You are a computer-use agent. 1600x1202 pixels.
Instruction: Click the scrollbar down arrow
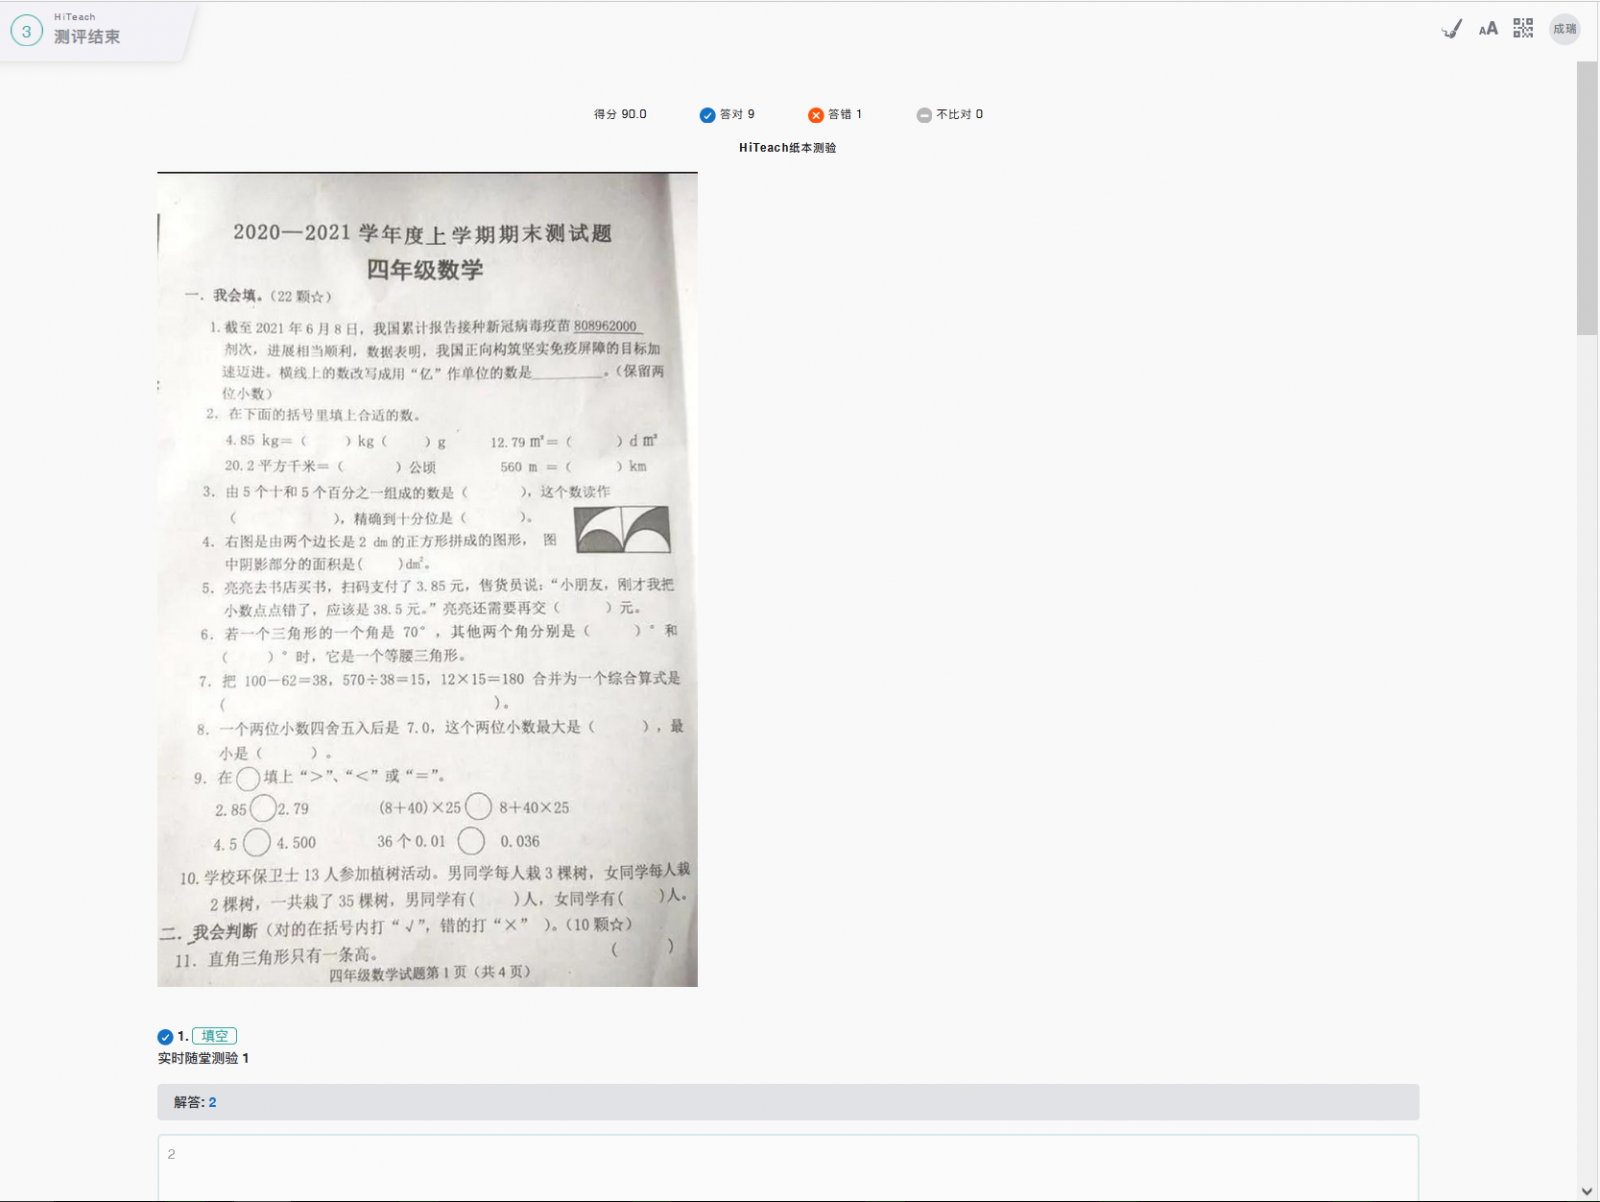coord(1587,1191)
